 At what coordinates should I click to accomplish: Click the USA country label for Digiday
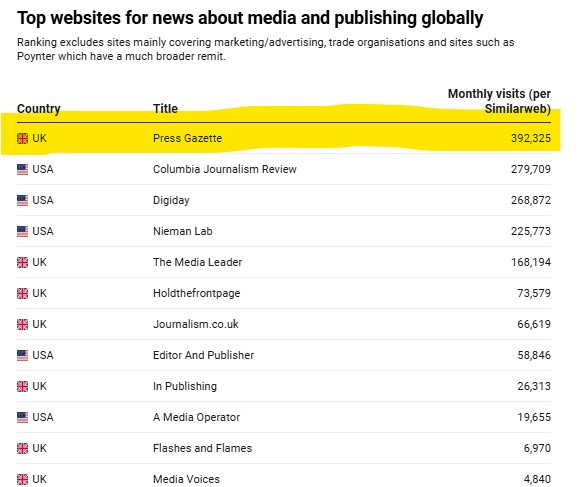coord(43,200)
